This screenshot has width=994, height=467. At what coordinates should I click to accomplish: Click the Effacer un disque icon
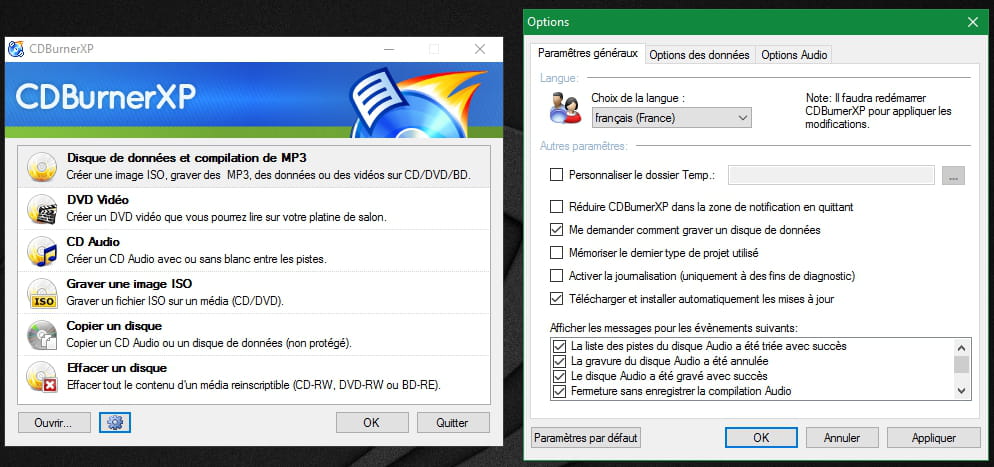coord(42,376)
